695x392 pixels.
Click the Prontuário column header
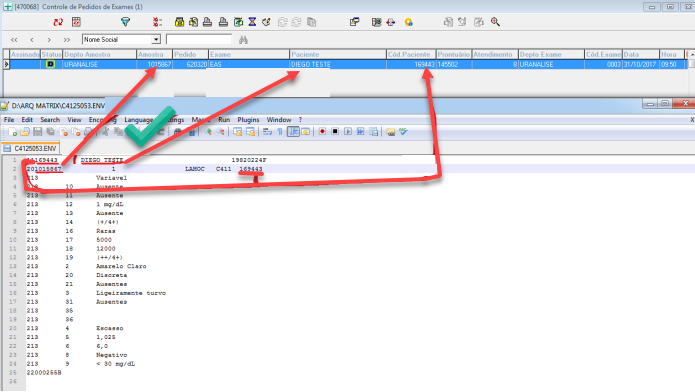[454, 55]
